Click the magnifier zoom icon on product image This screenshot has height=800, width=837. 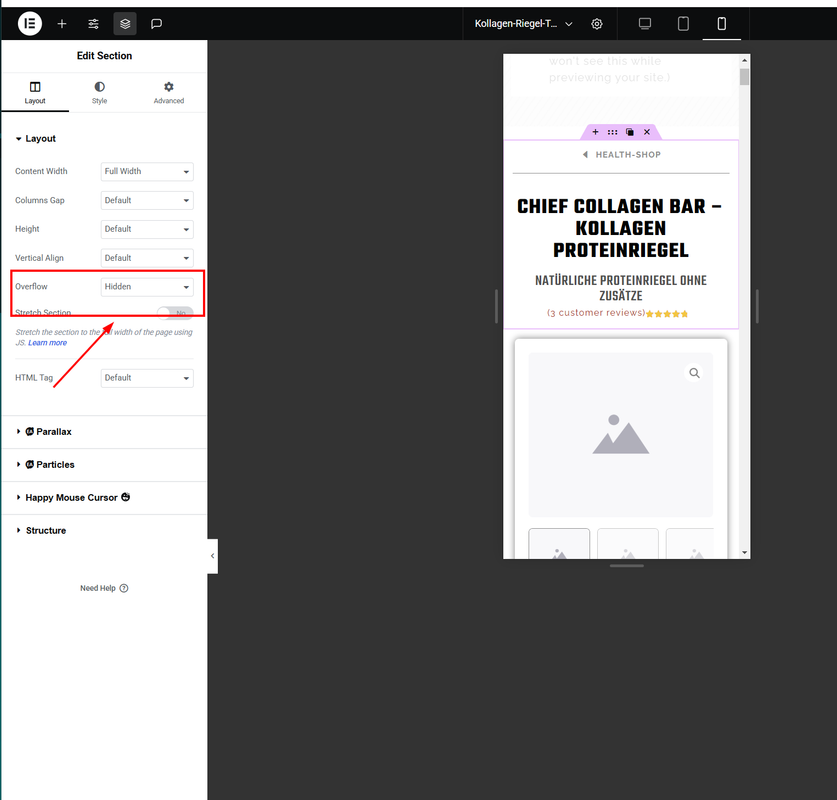pyautogui.click(x=694, y=373)
